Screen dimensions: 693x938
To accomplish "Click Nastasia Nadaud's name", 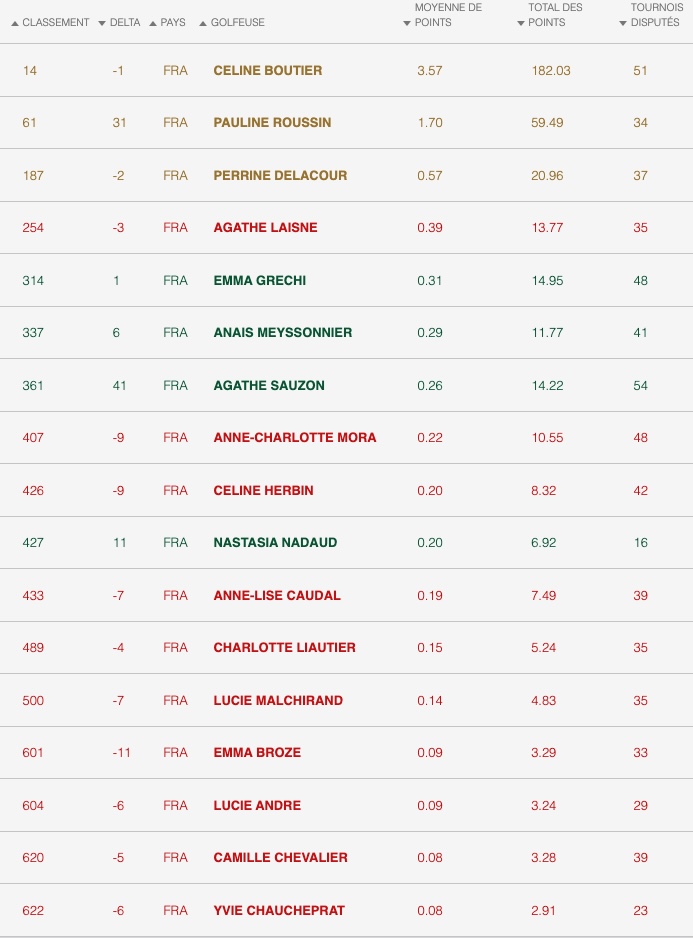I will point(275,543).
